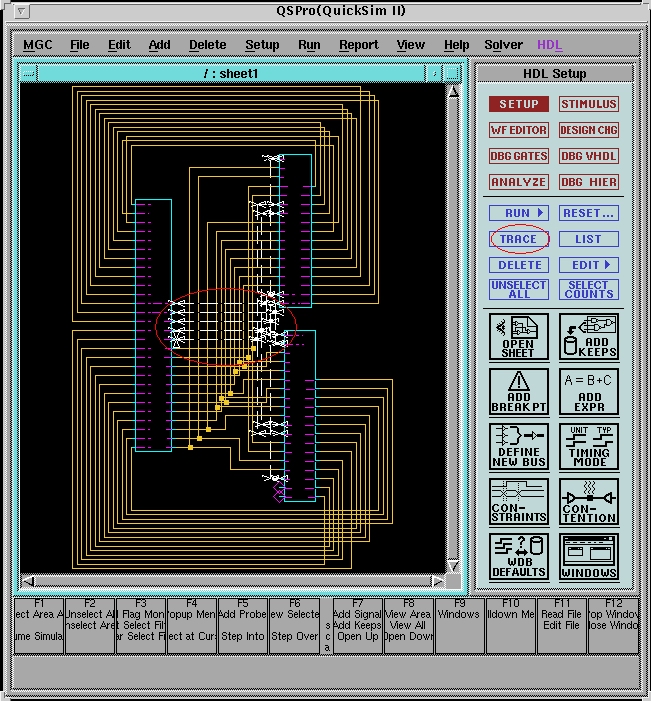Image resolution: width=651 pixels, height=701 pixels.
Task: Select the Contention icon
Action: [589, 501]
